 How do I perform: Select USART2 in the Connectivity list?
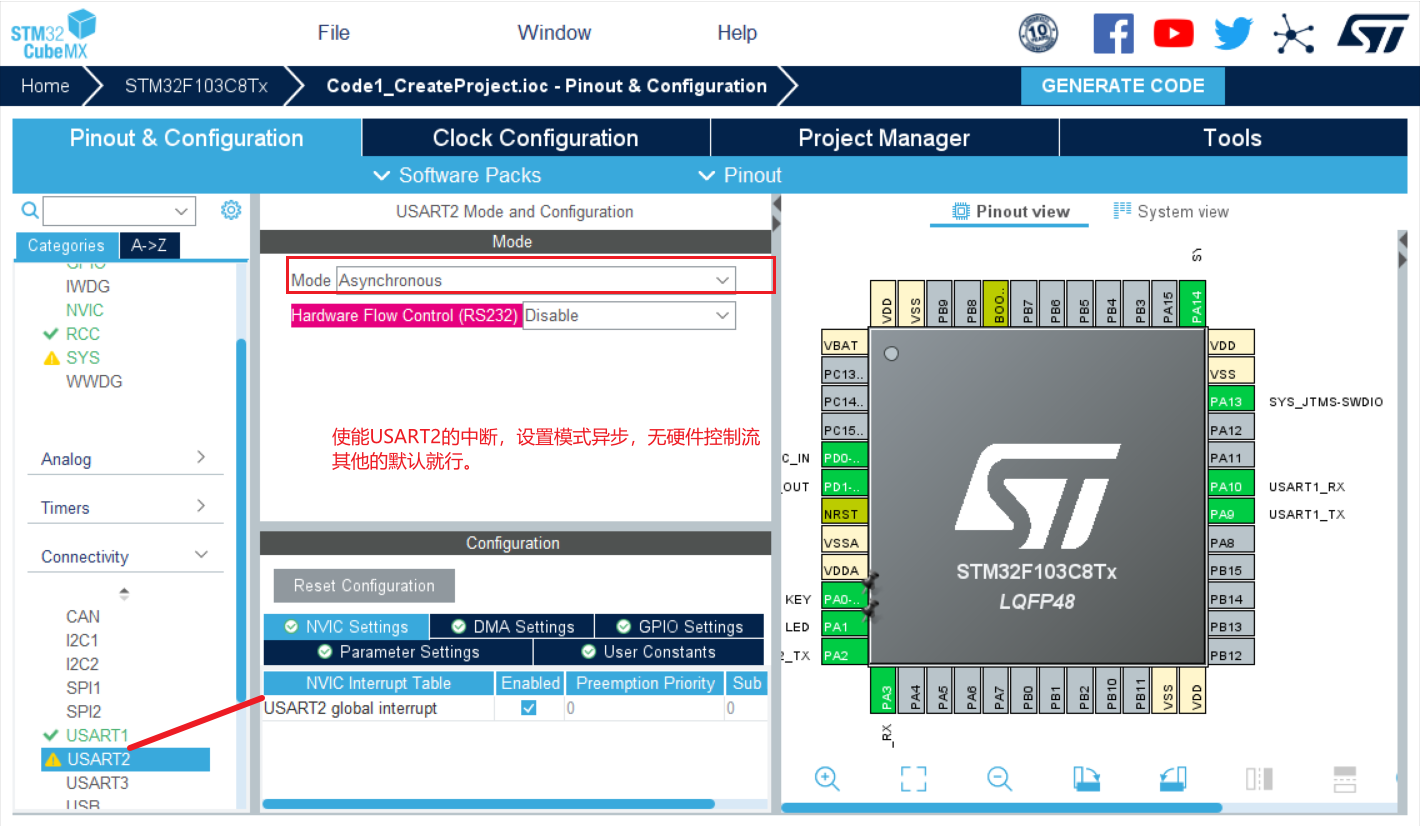click(x=126, y=759)
